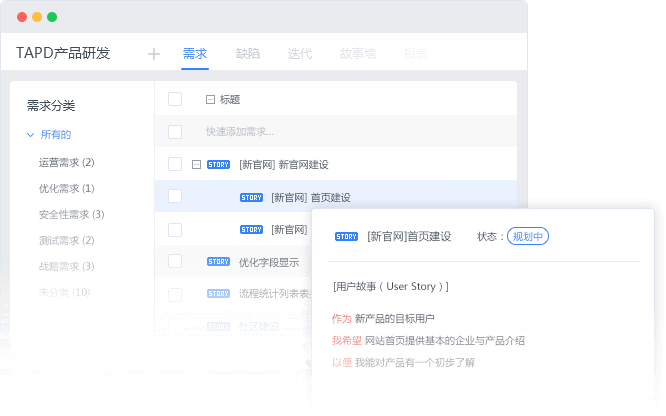Viewport: 666px width, 416px height.
Task: Click the STORY badge of 首页建设 row
Action: [x=251, y=198]
